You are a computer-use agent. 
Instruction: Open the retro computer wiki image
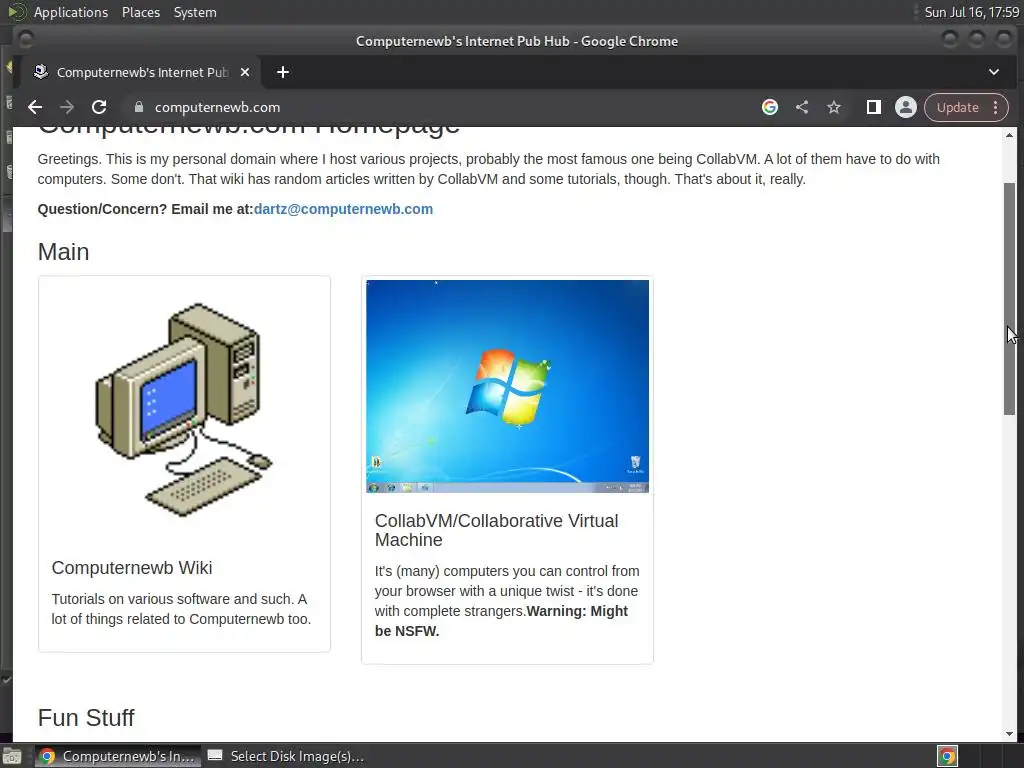point(184,410)
